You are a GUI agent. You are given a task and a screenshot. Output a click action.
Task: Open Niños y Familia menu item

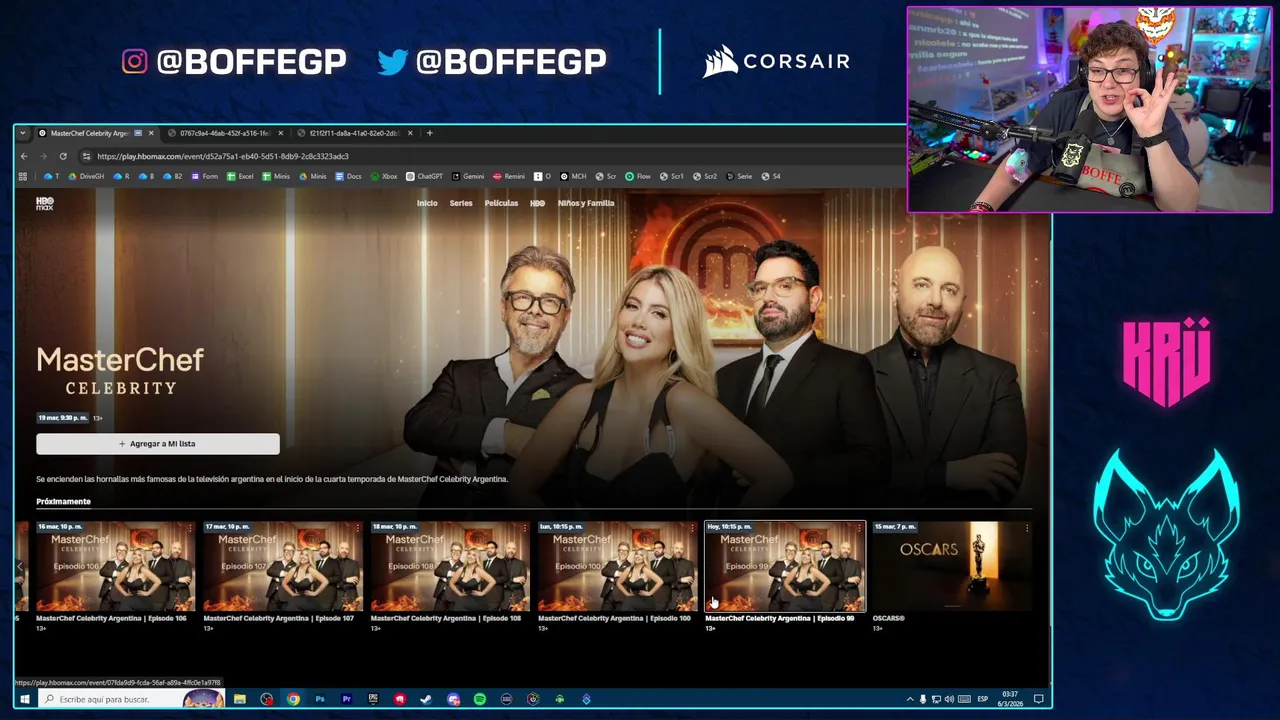pos(586,203)
